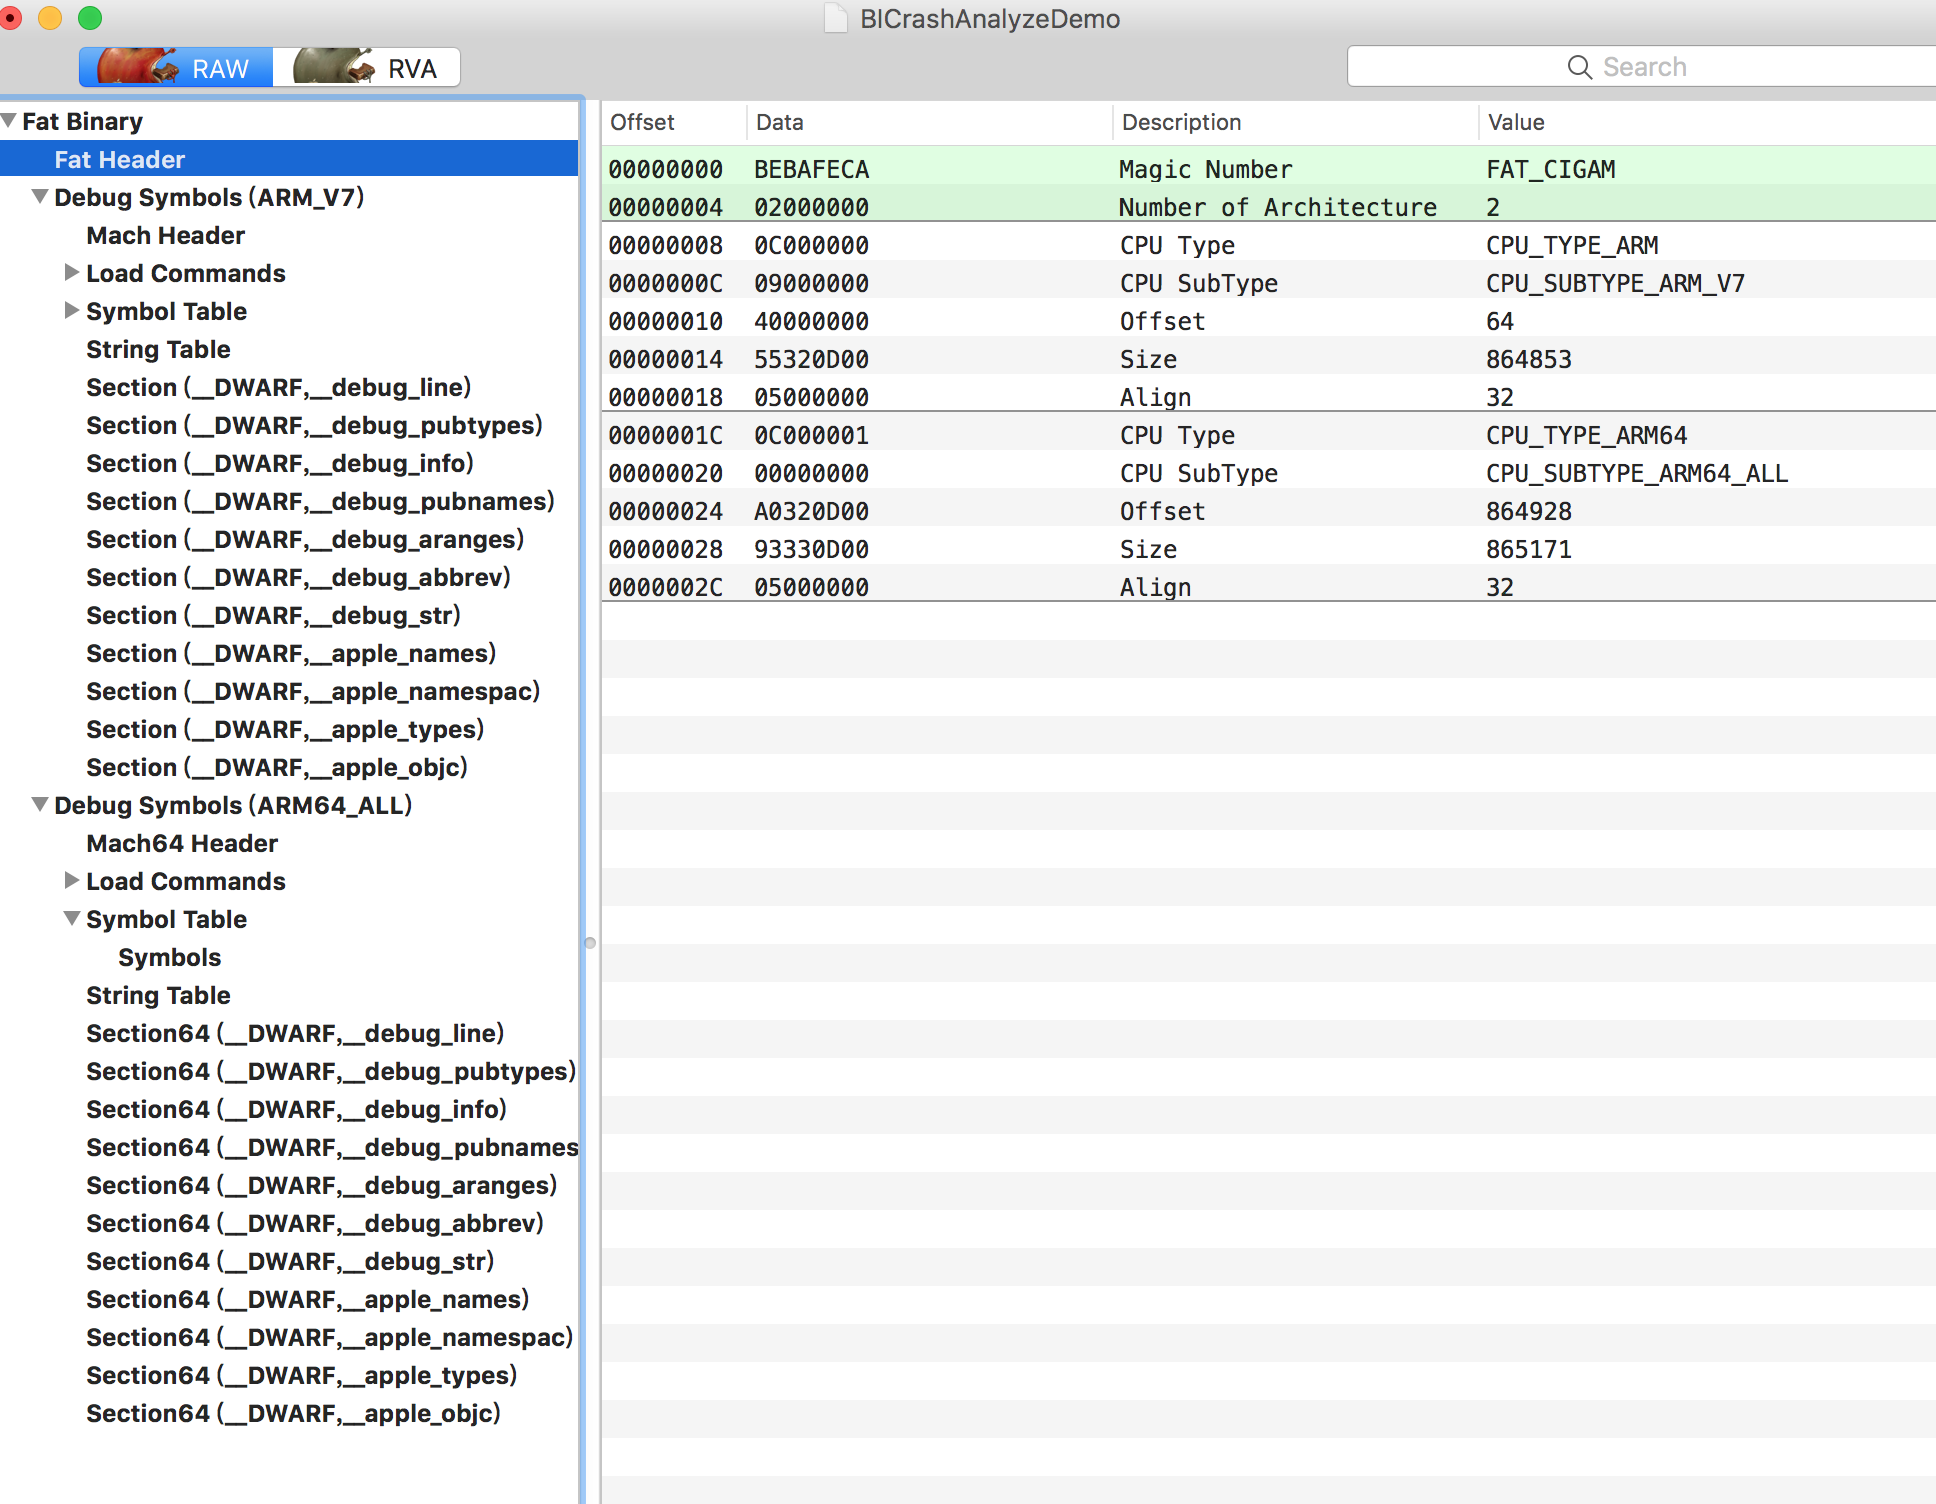This screenshot has width=1936, height=1504.
Task: Click the split view divider handle
Action: point(590,943)
